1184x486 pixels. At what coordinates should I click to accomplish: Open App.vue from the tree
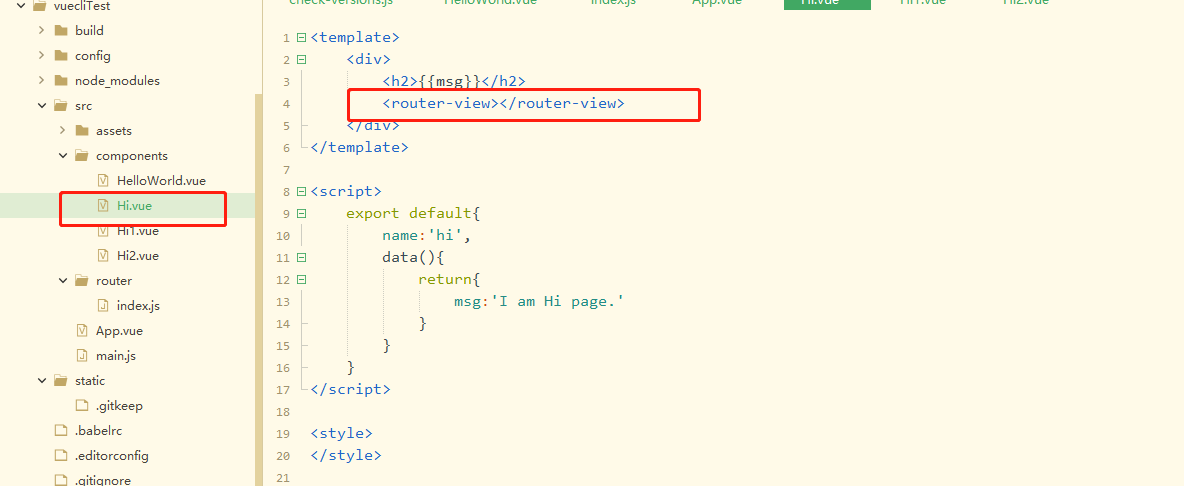(119, 331)
